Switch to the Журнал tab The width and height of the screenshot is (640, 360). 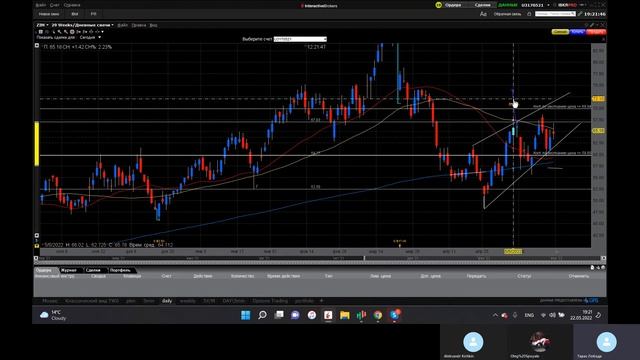coord(69,270)
